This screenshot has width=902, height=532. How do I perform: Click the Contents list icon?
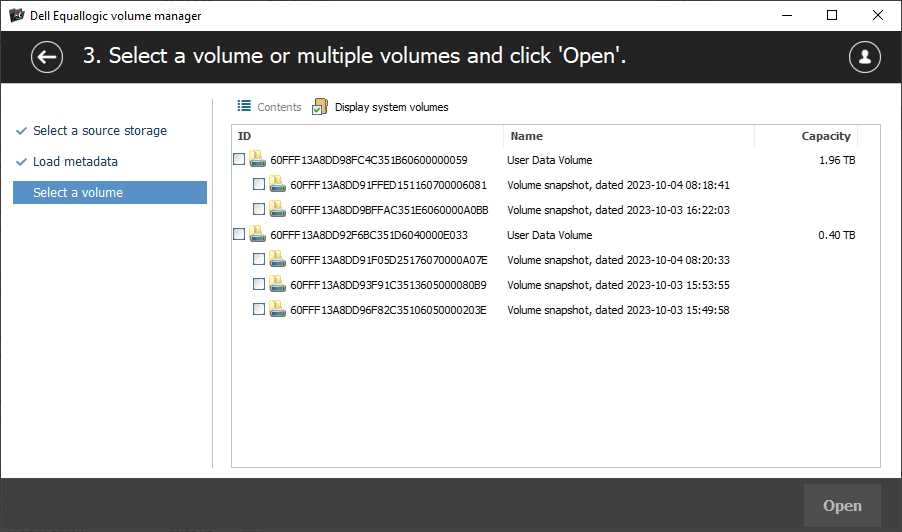(x=244, y=106)
